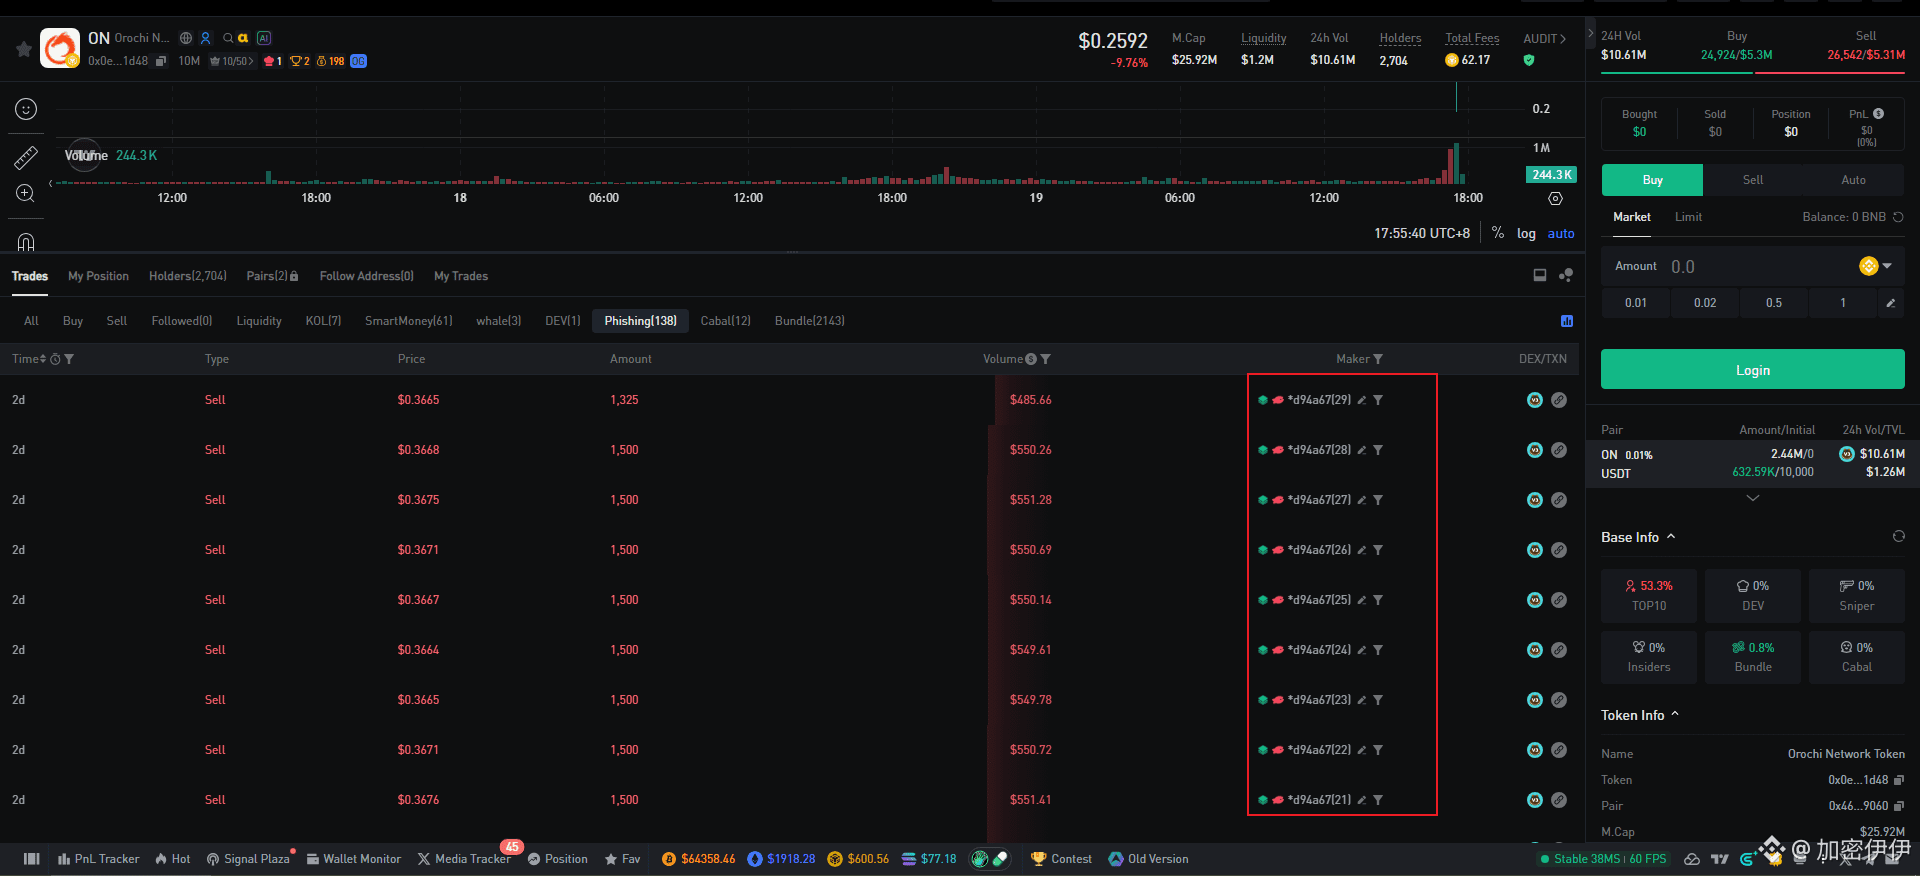Open chart settings gear near time axis
1920x876 pixels.
(1555, 198)
